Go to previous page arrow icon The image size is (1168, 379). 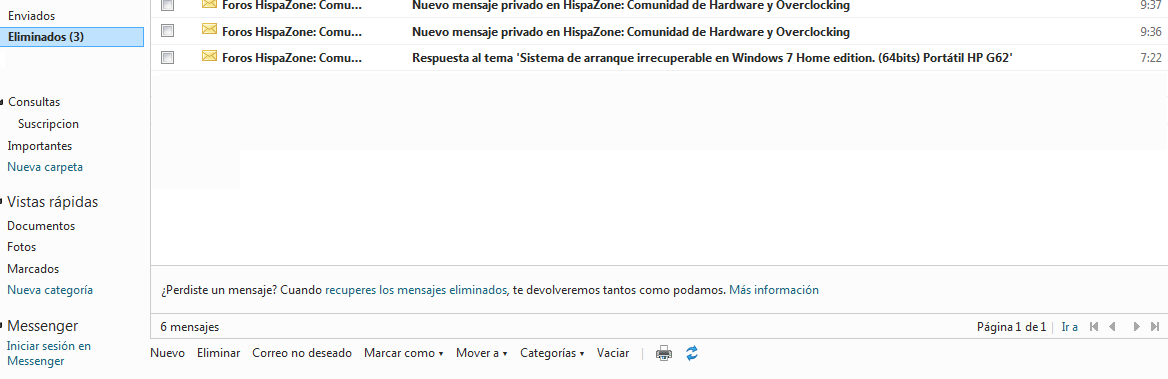coord(1112,327)
